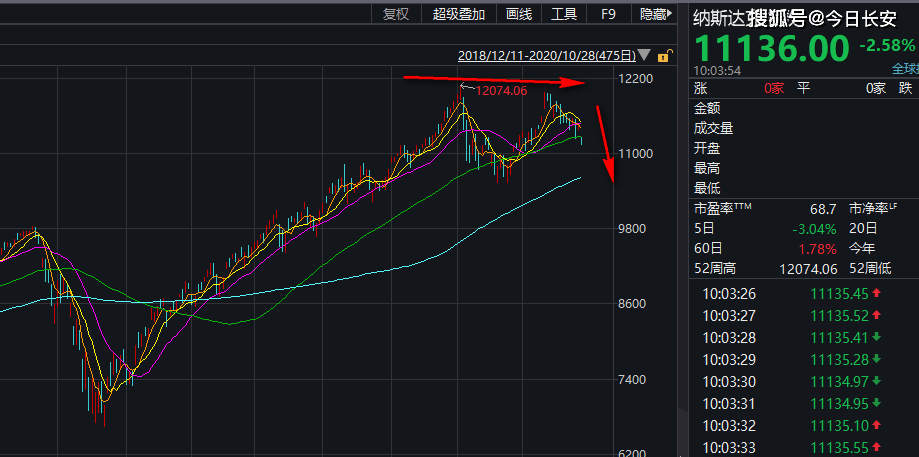
Task: Select the 开盘 row label
Action: 707,148
